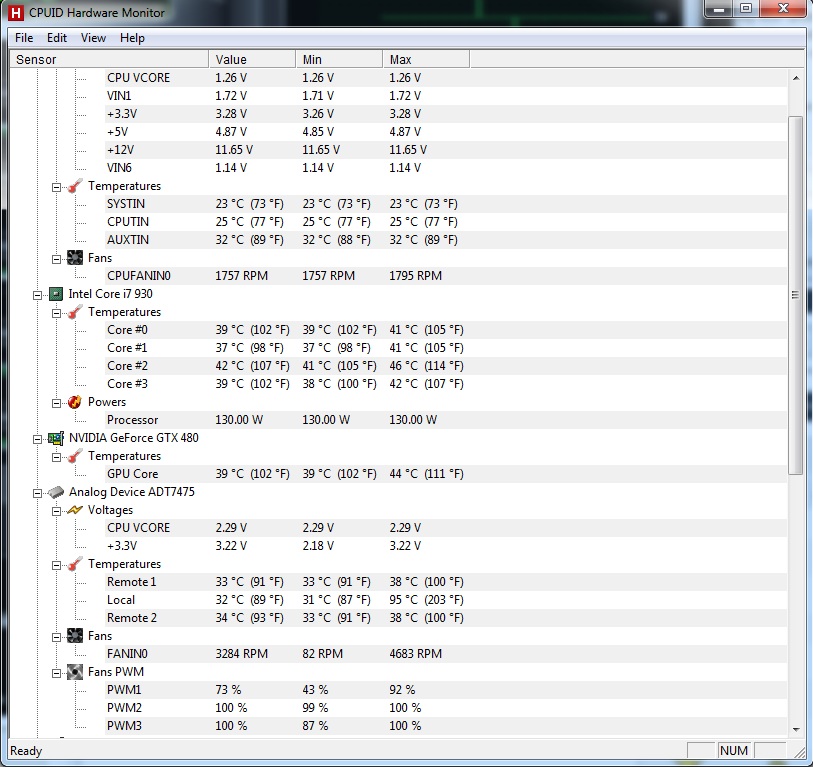
Task: Collapse the Temperatures group above SYSTIN
Action: click(x=57, y=187)
